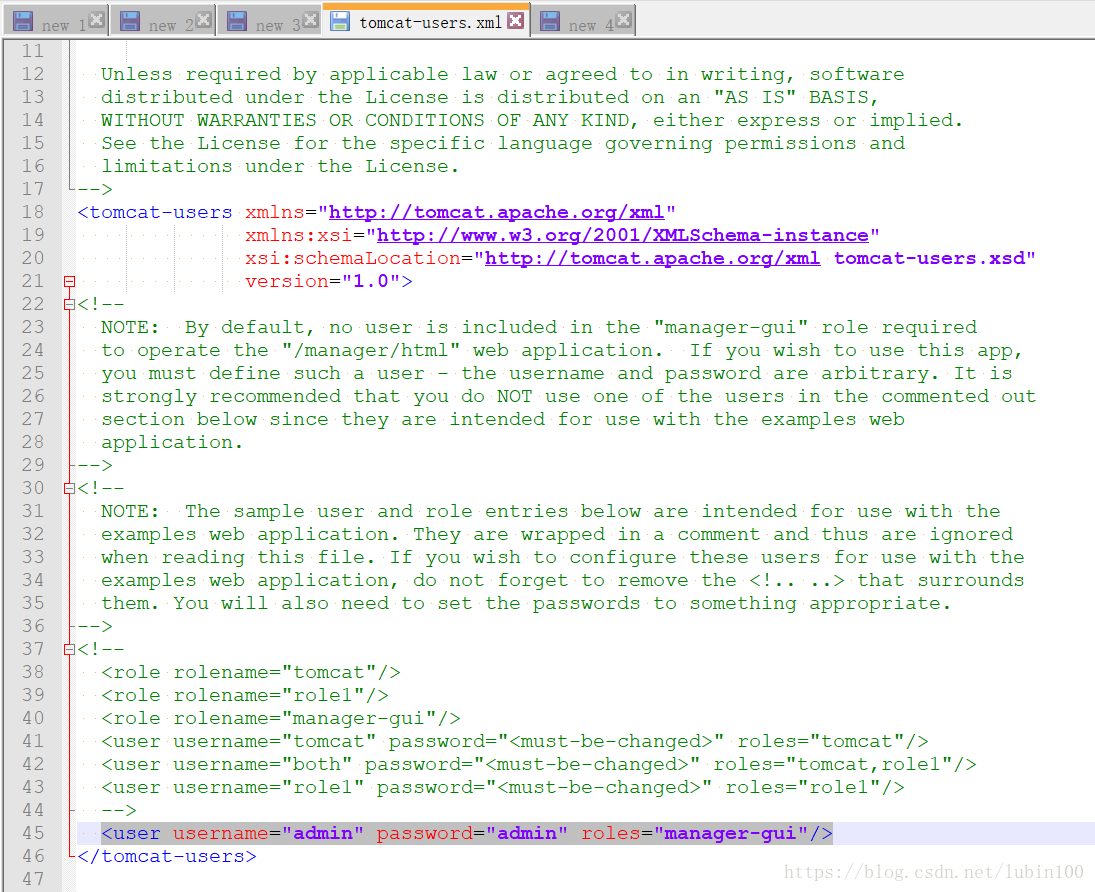Collapse the fold marker at line 21
The image size is (1095, 892).
[x=69, y=282]
